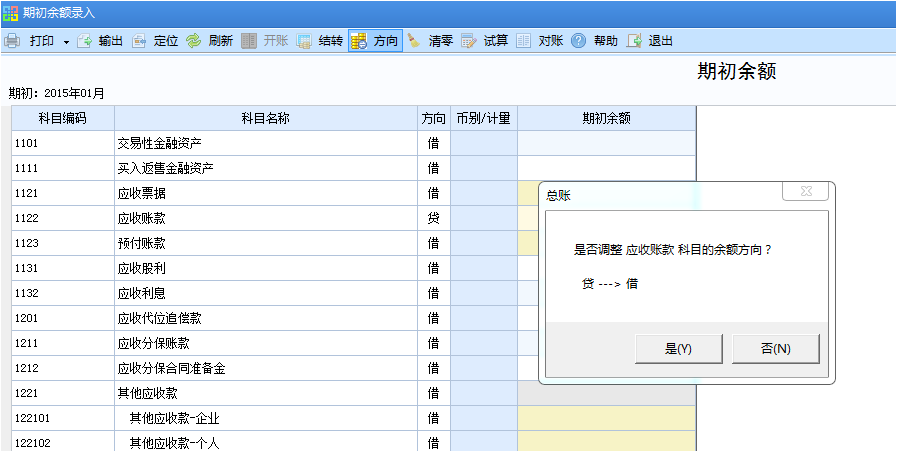Click the 期初: 2015年01月 period label
Screen dimensions: 897x452
pyautogui.click(x=57, y=94)
